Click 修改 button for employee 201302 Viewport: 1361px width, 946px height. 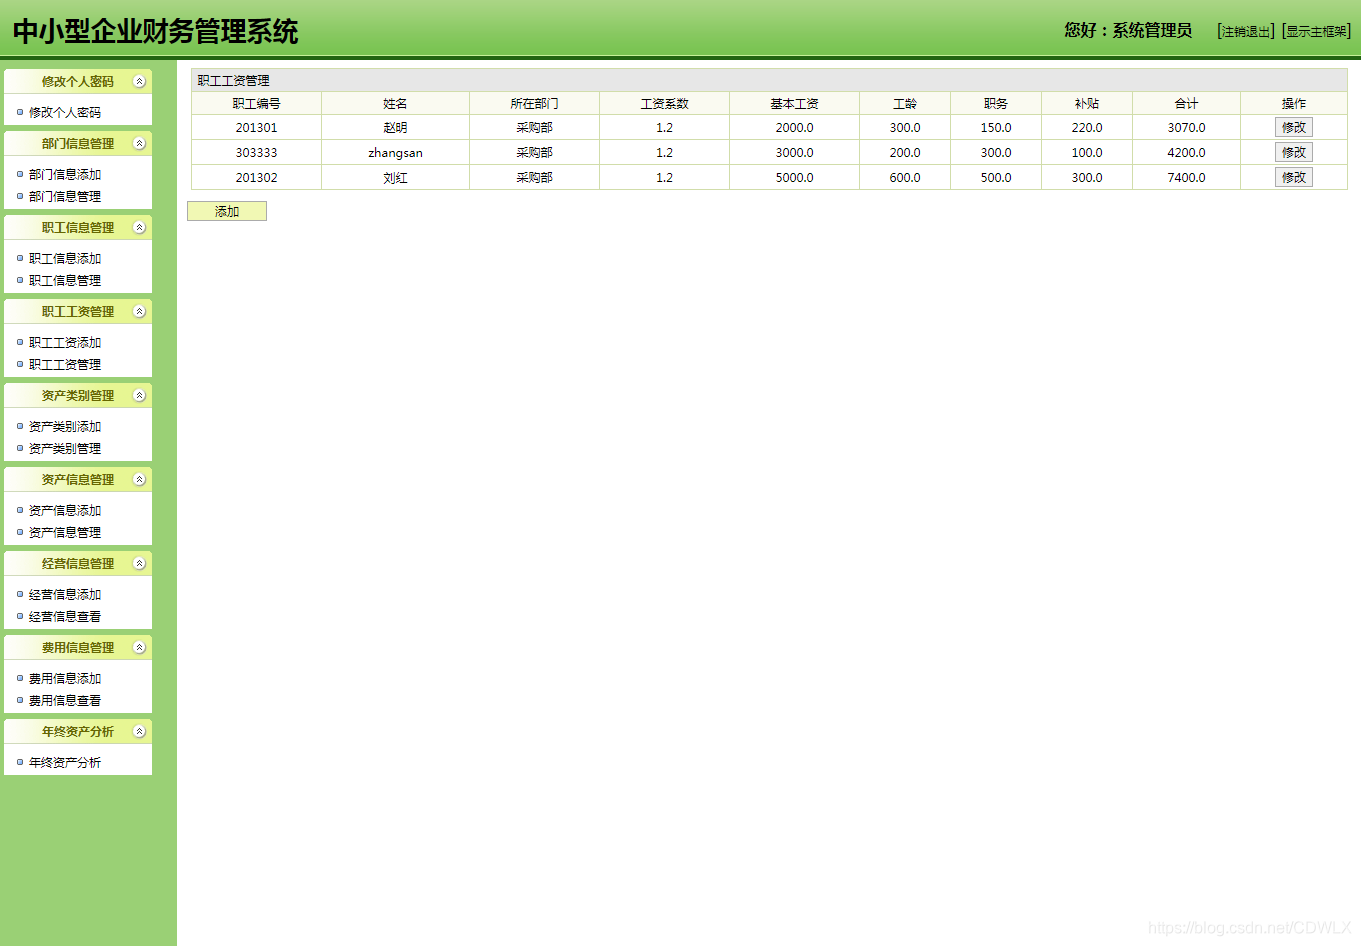pyautogui.click(x=1294, y=178)
